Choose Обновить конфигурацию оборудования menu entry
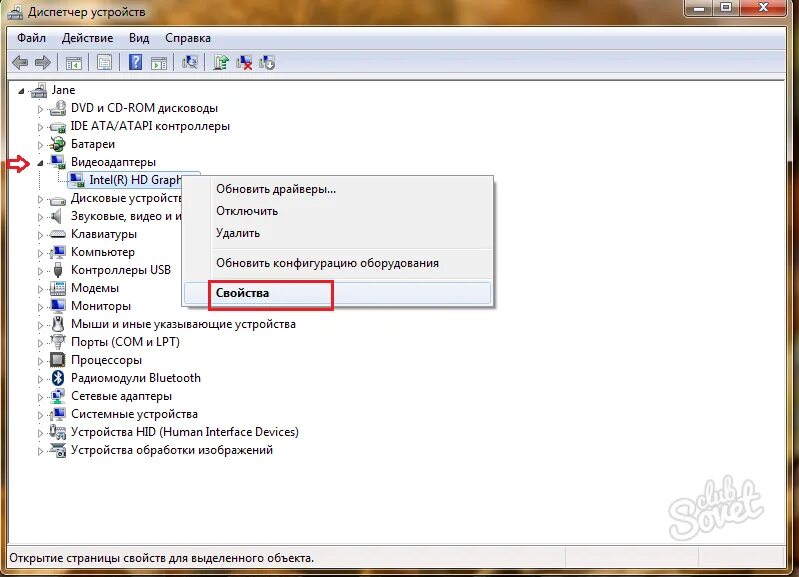 pyautogui.click(x=337, y=263)
